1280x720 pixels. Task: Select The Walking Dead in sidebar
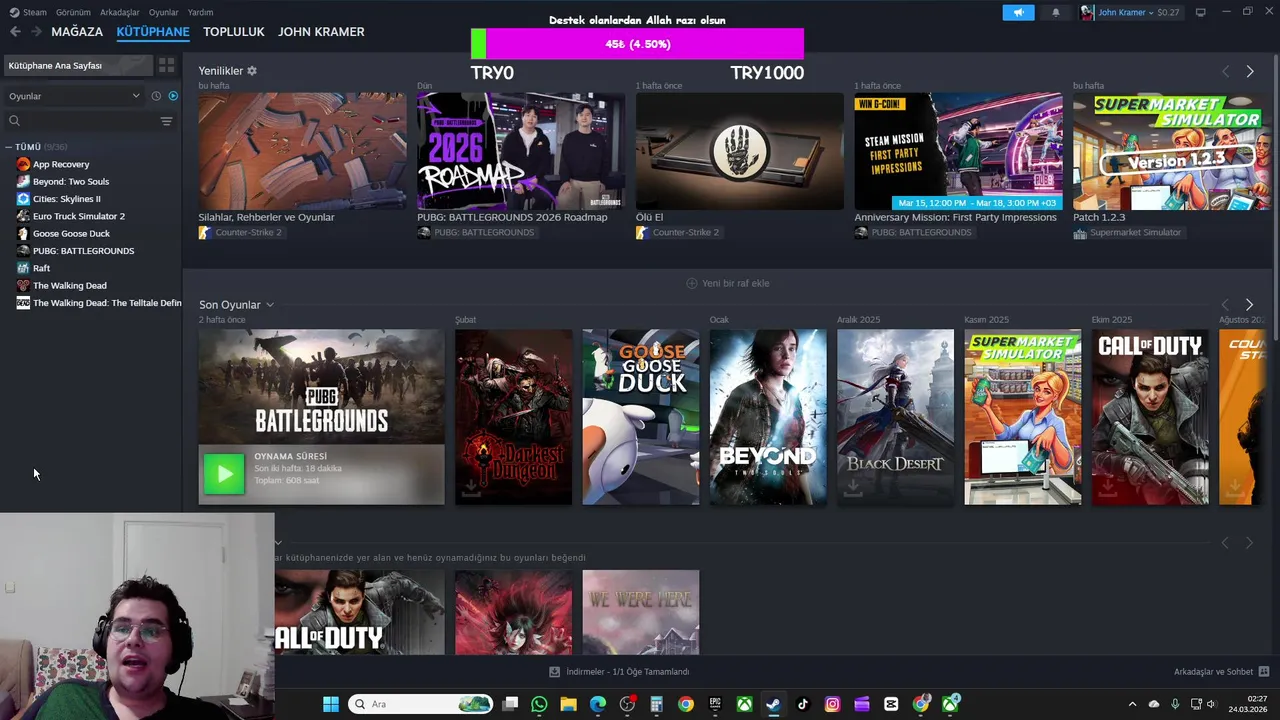tap(70, 285)
